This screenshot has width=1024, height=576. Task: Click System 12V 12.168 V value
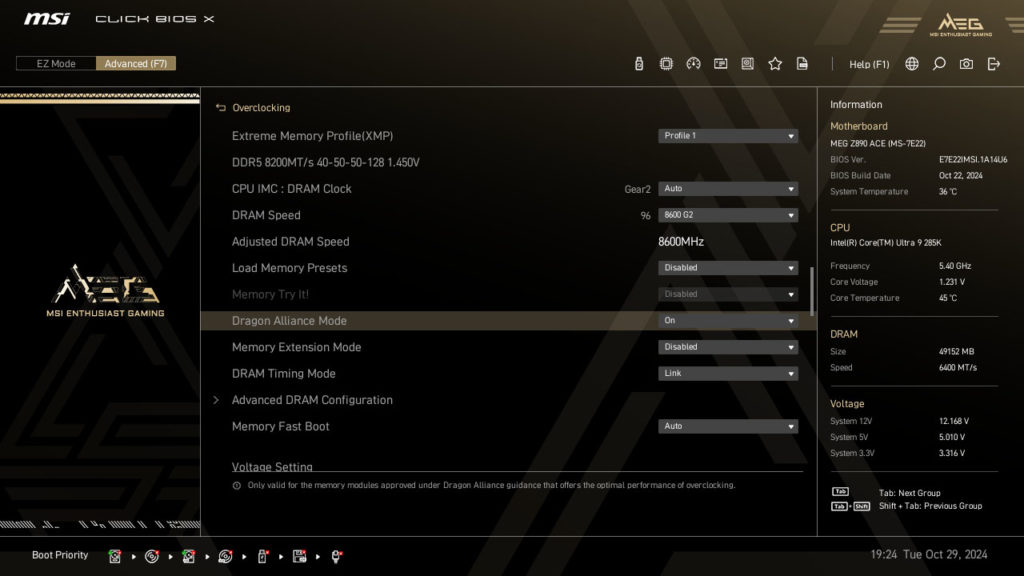pyautogui.click(x=953, y=421)
